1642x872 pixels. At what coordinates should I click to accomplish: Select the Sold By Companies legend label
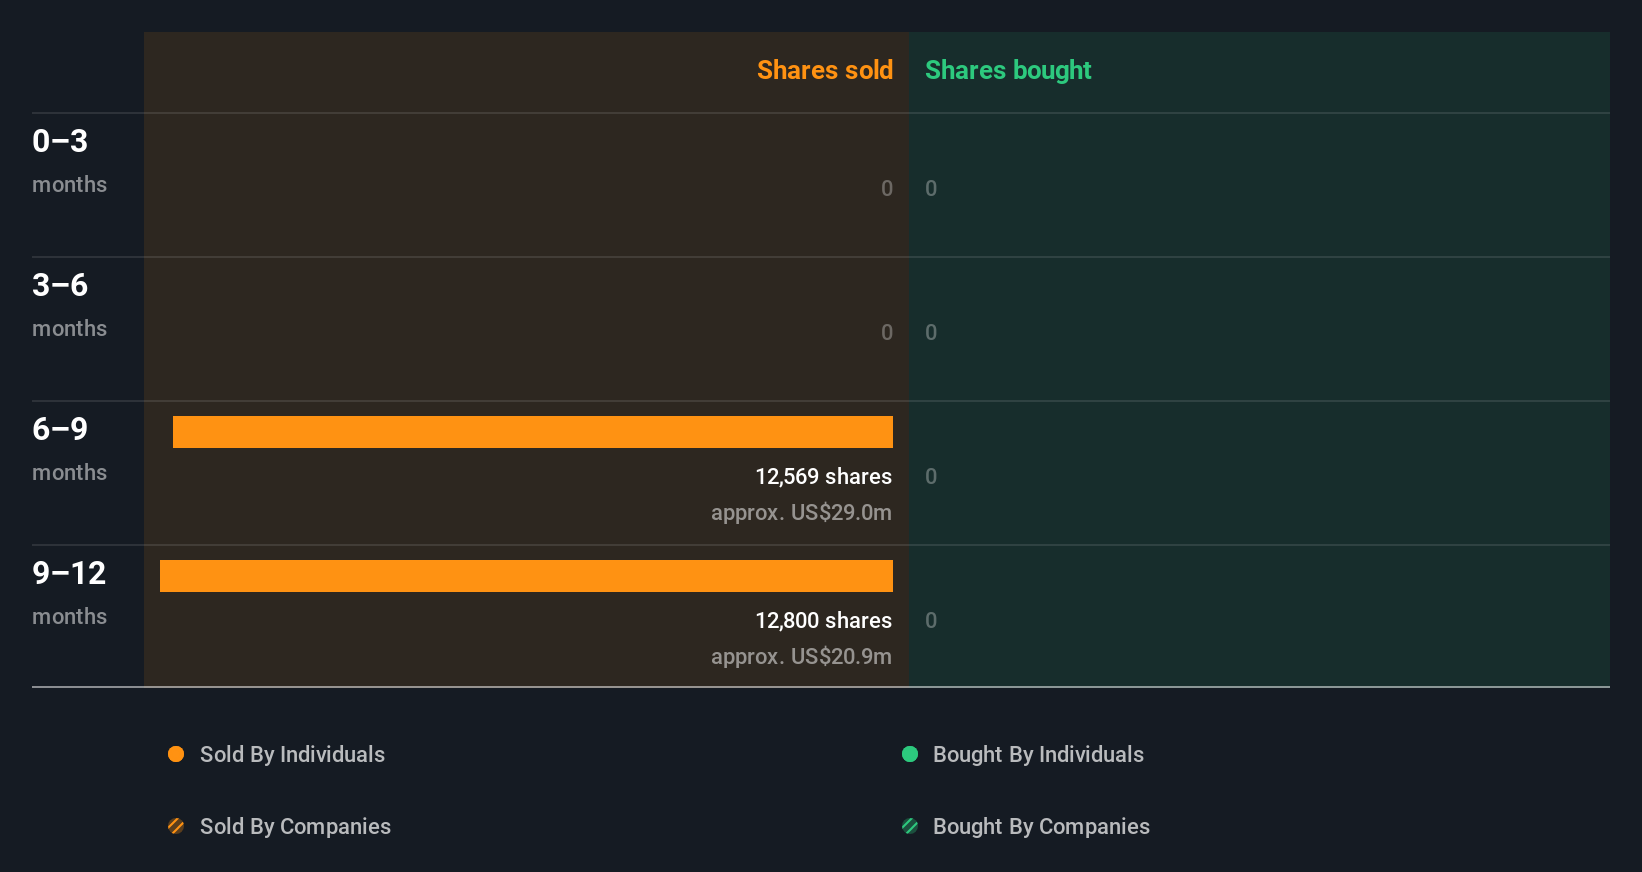295,826
